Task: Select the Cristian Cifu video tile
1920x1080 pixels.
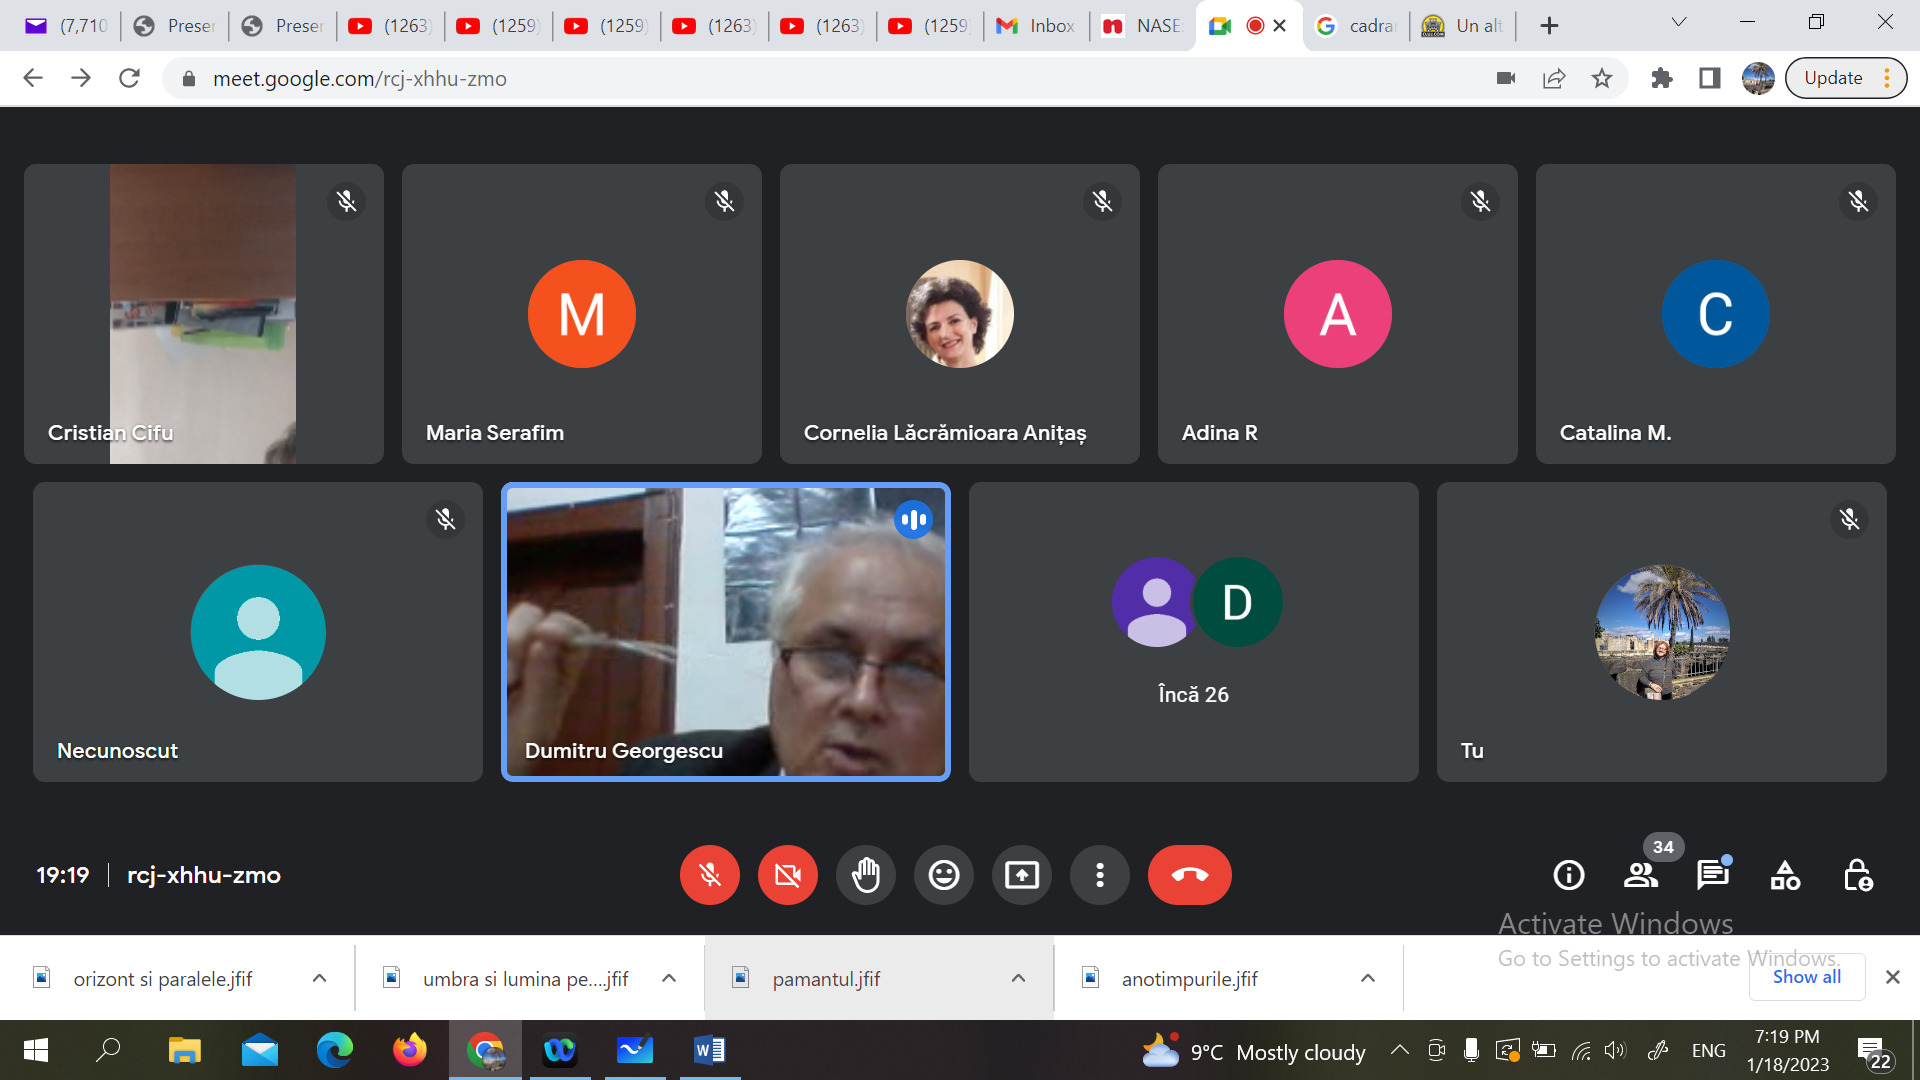Action: click(204, 314)
